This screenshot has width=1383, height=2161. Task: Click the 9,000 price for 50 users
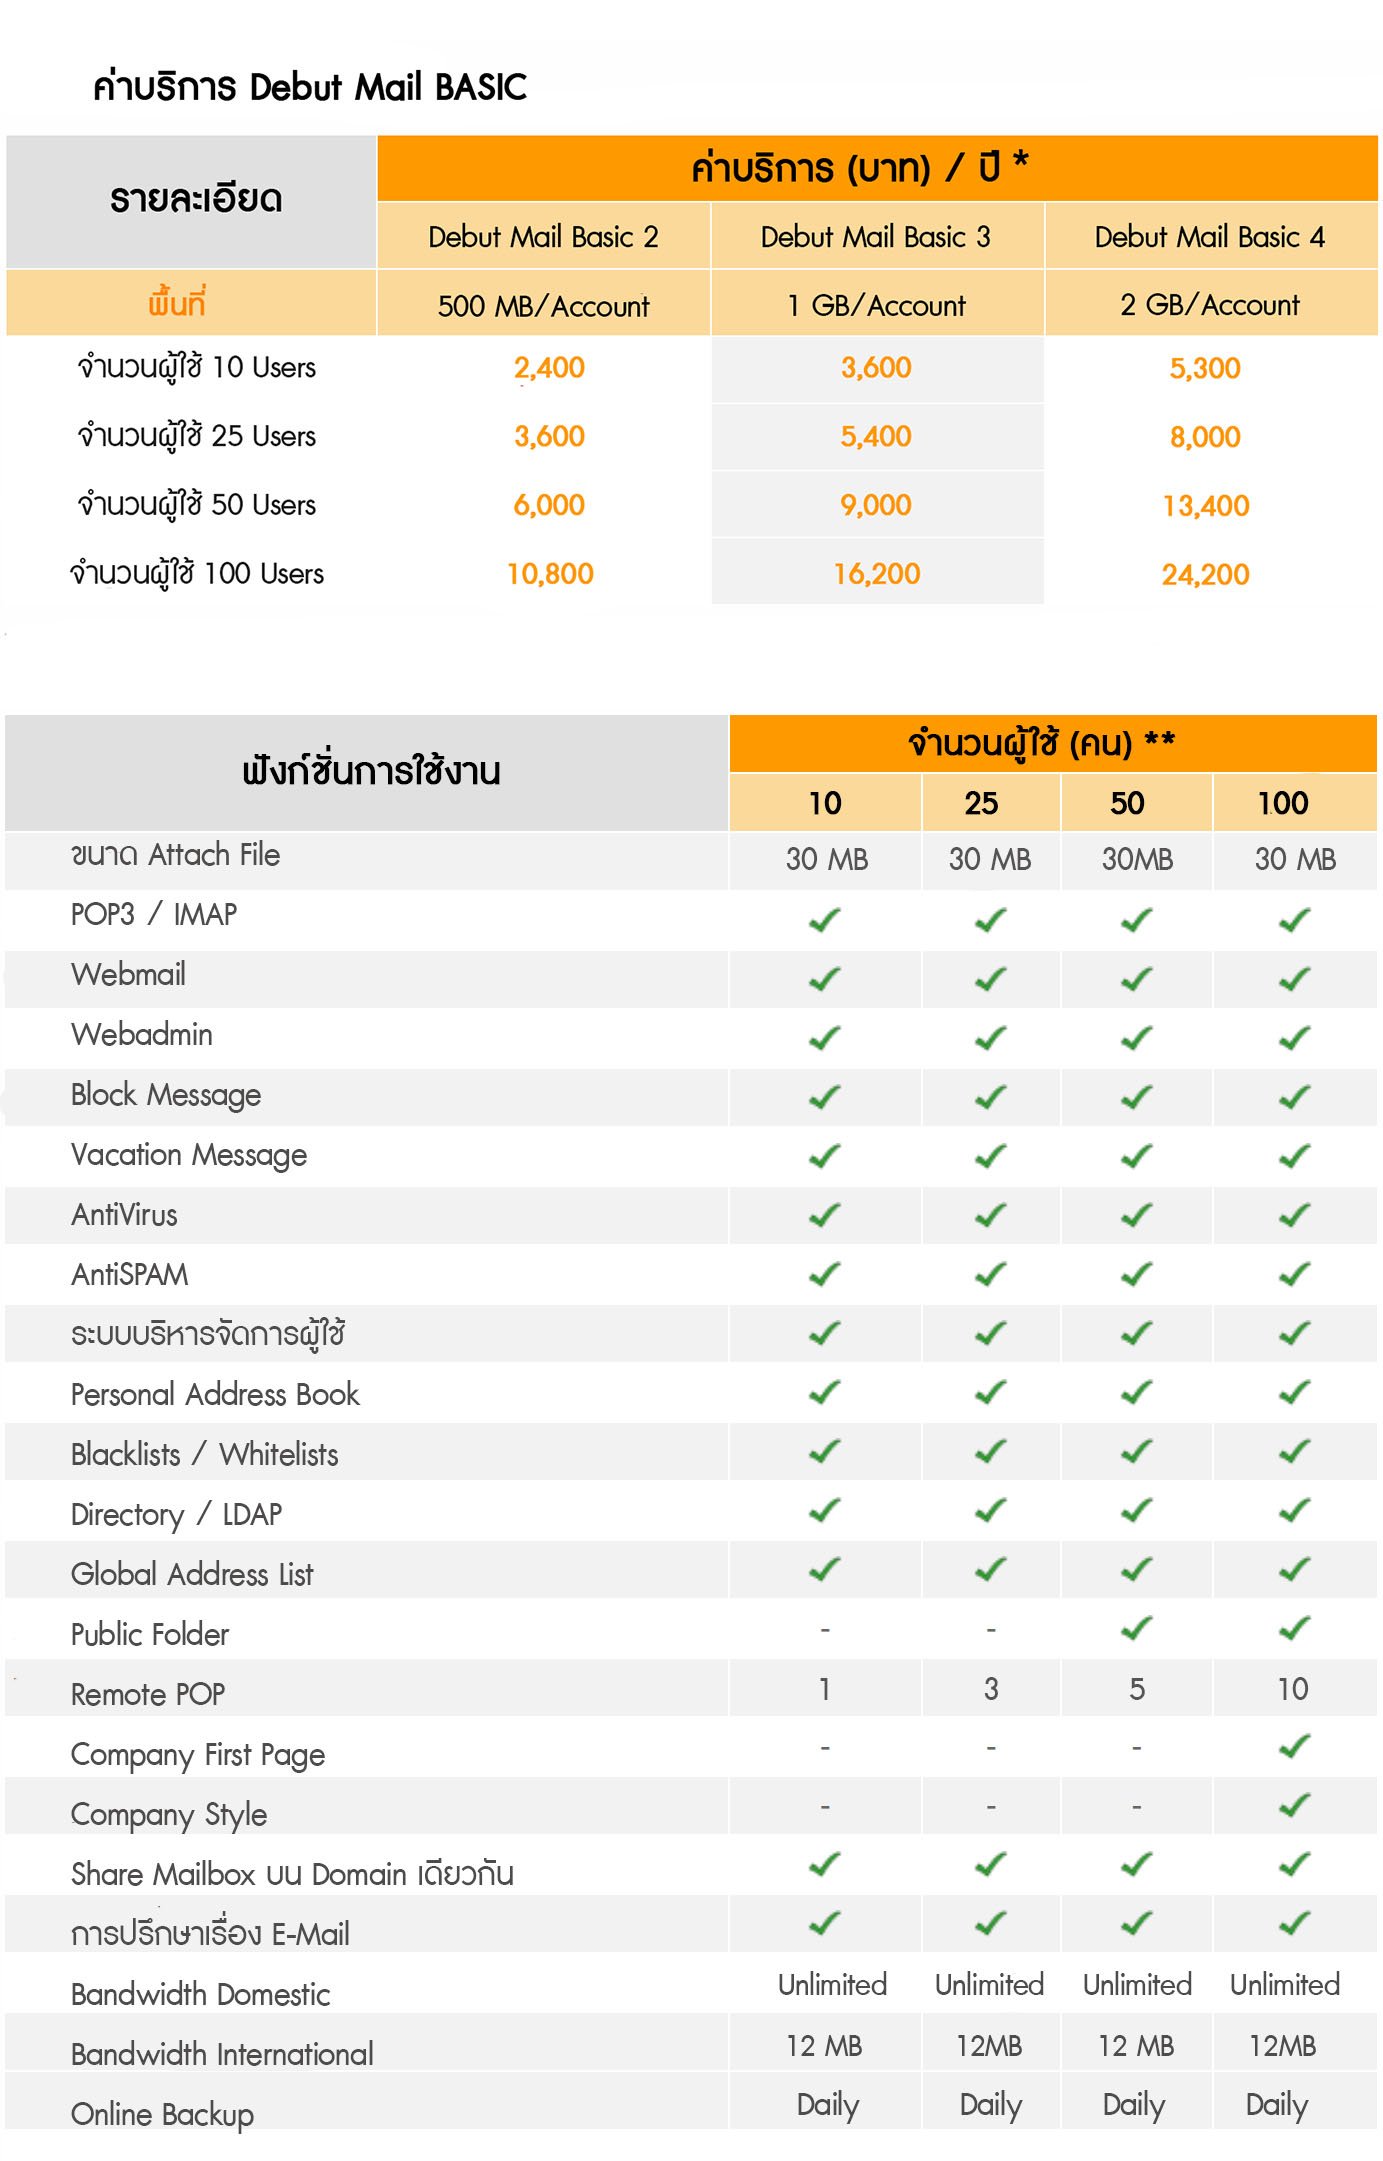(876, 505)
